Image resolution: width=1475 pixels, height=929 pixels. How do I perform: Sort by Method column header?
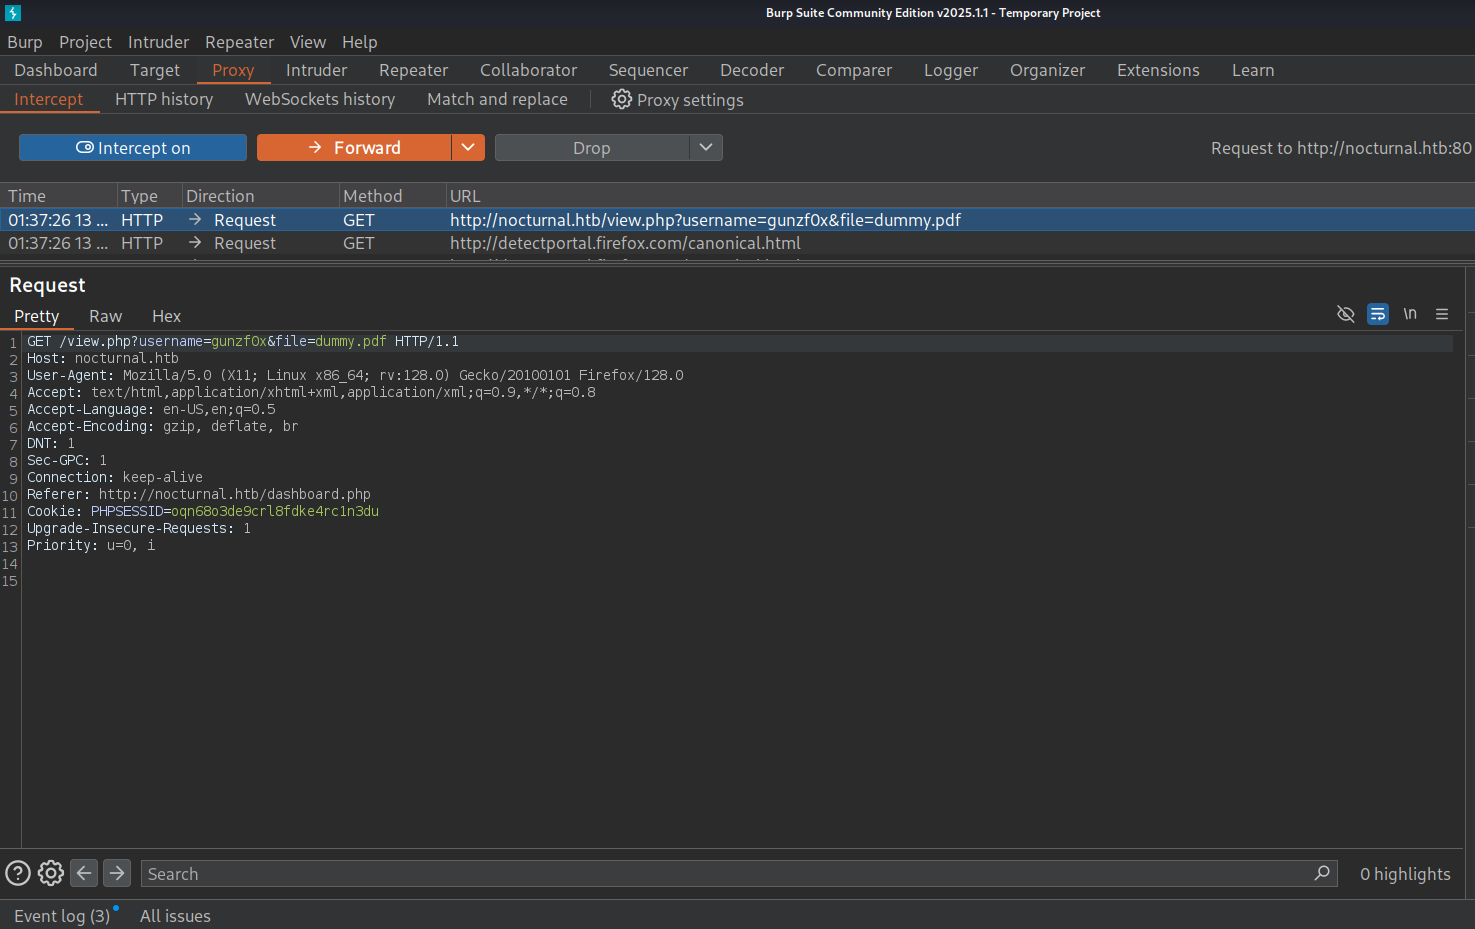point(392,196)
